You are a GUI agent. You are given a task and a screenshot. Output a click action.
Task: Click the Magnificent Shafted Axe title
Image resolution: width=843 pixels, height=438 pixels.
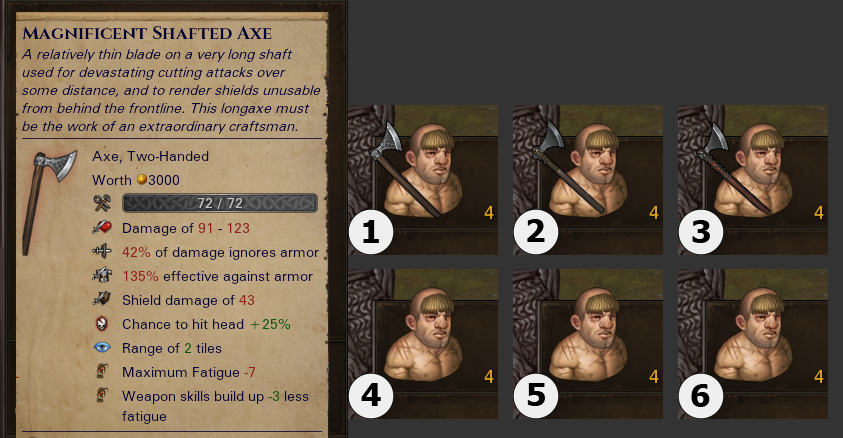147,33
